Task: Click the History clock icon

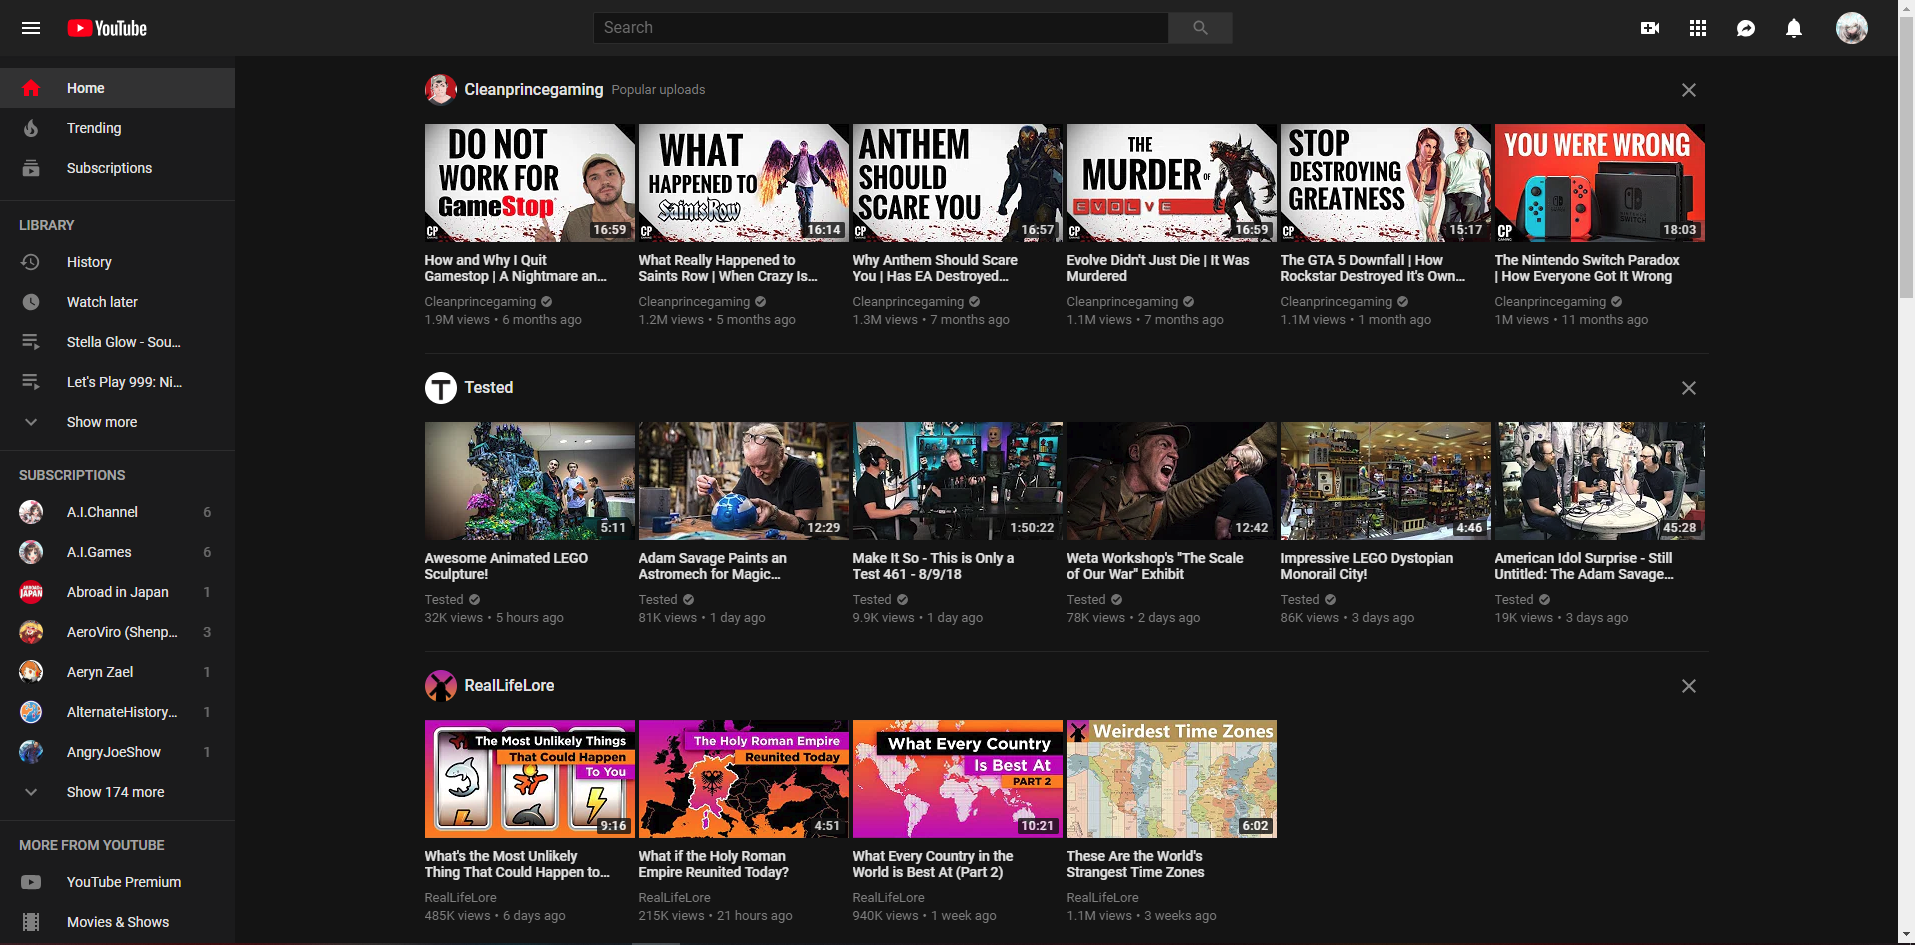Action: coord(31,262)
